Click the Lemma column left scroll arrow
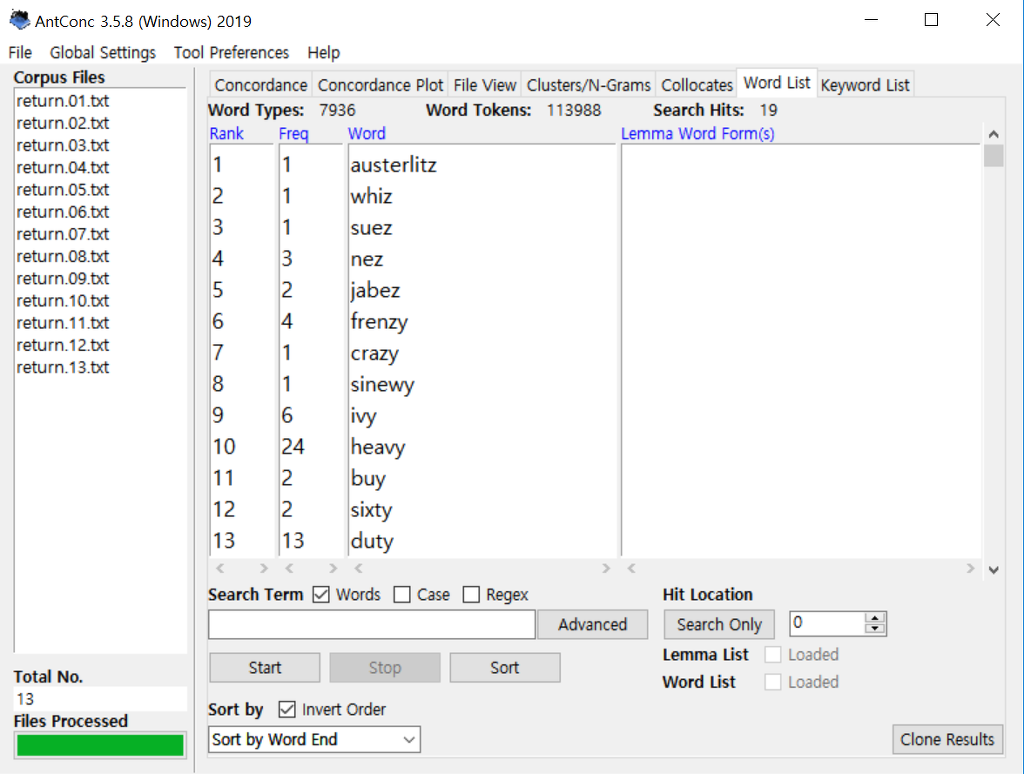The image size is (1024, 774). tap(632, 568)
